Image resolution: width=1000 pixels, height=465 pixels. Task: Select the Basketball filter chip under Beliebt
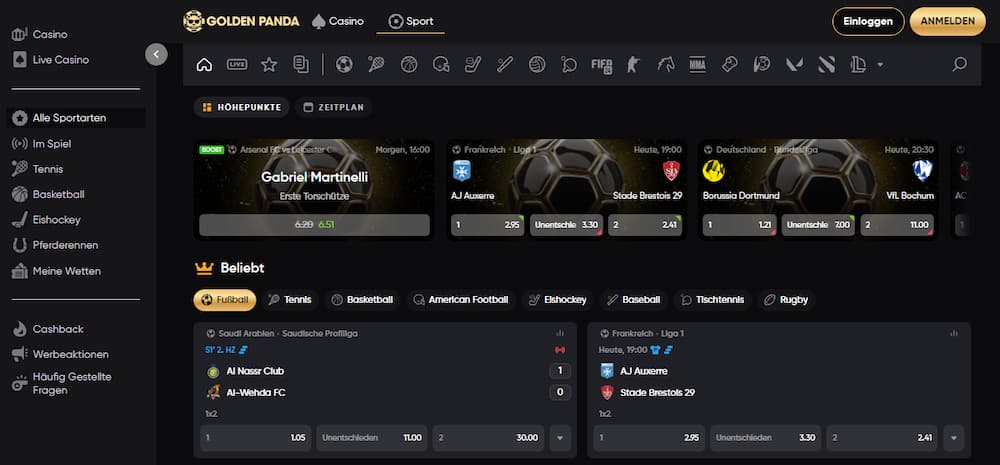point(362,300)
